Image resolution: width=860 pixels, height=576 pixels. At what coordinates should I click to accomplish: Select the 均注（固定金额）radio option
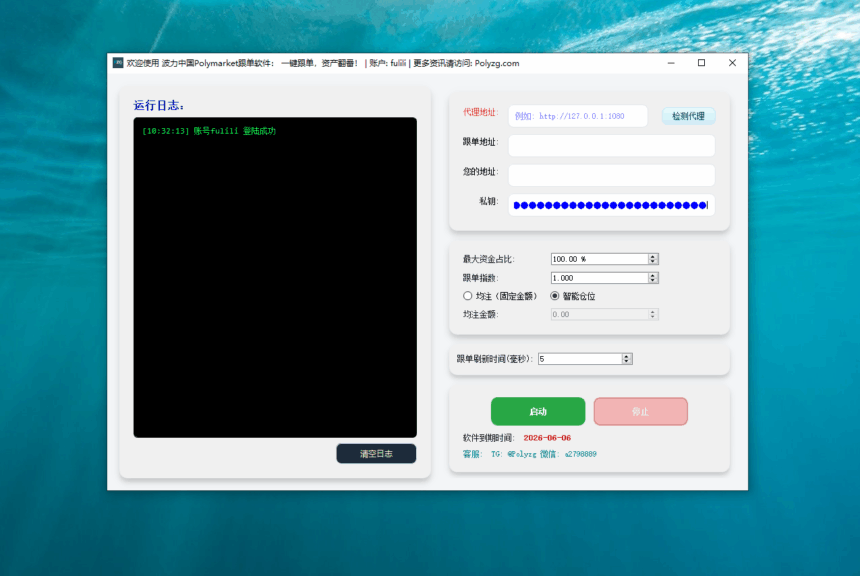pos(468,296)
